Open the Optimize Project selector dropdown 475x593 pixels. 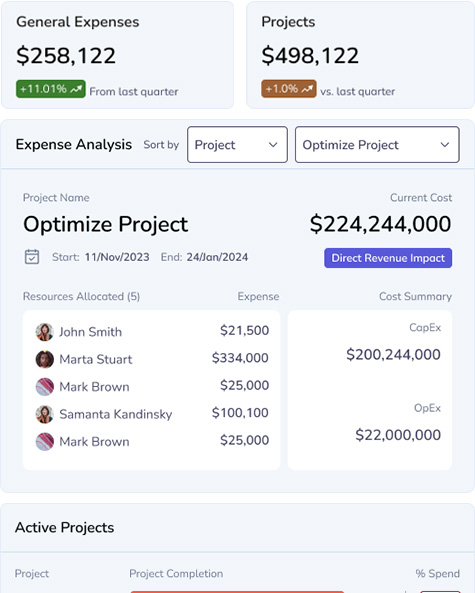(x=377, y=144)
